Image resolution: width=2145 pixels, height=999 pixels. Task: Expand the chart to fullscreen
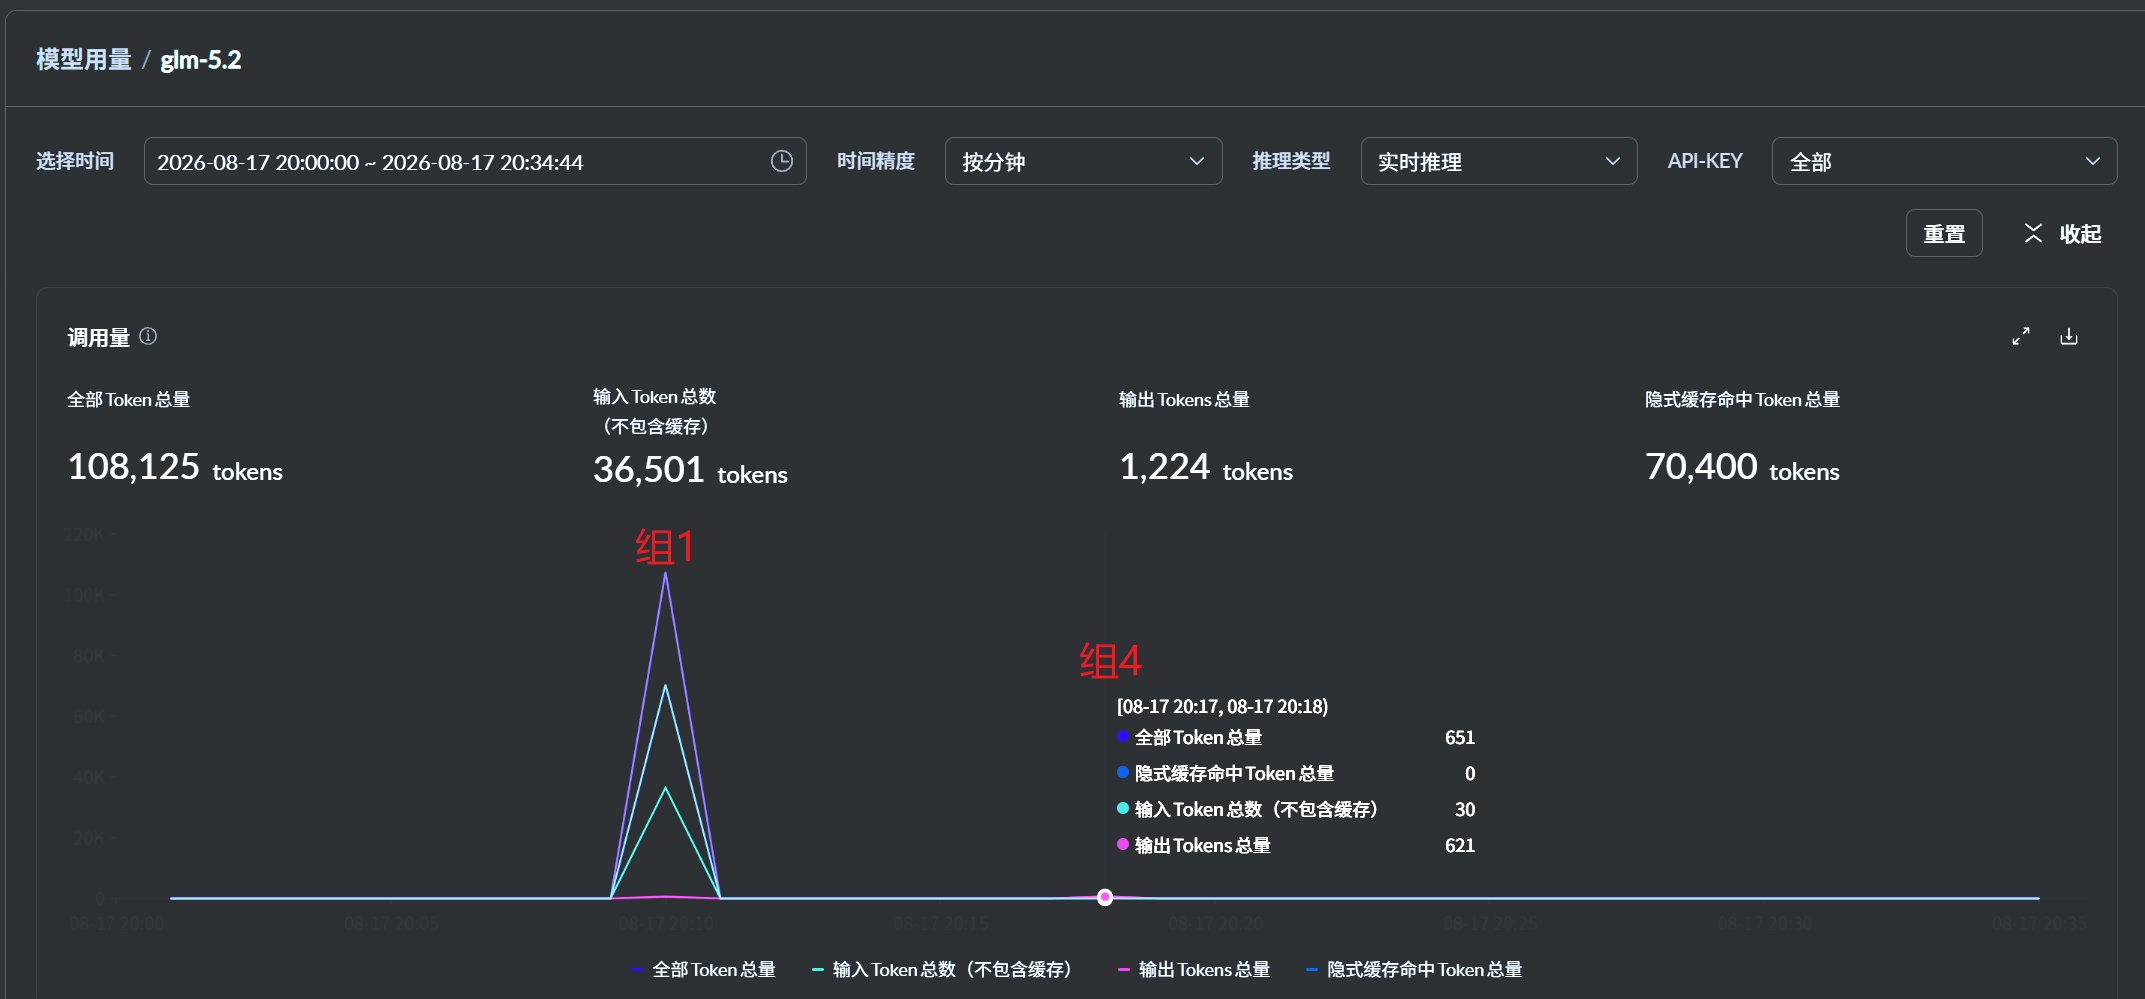click(x=2021, y=336)
